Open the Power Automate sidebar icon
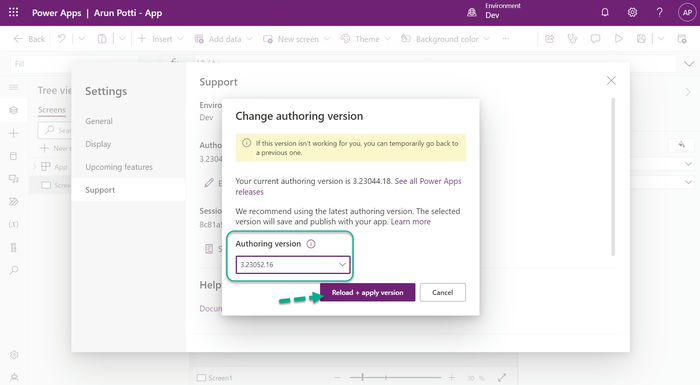 [x=13, y=202]
